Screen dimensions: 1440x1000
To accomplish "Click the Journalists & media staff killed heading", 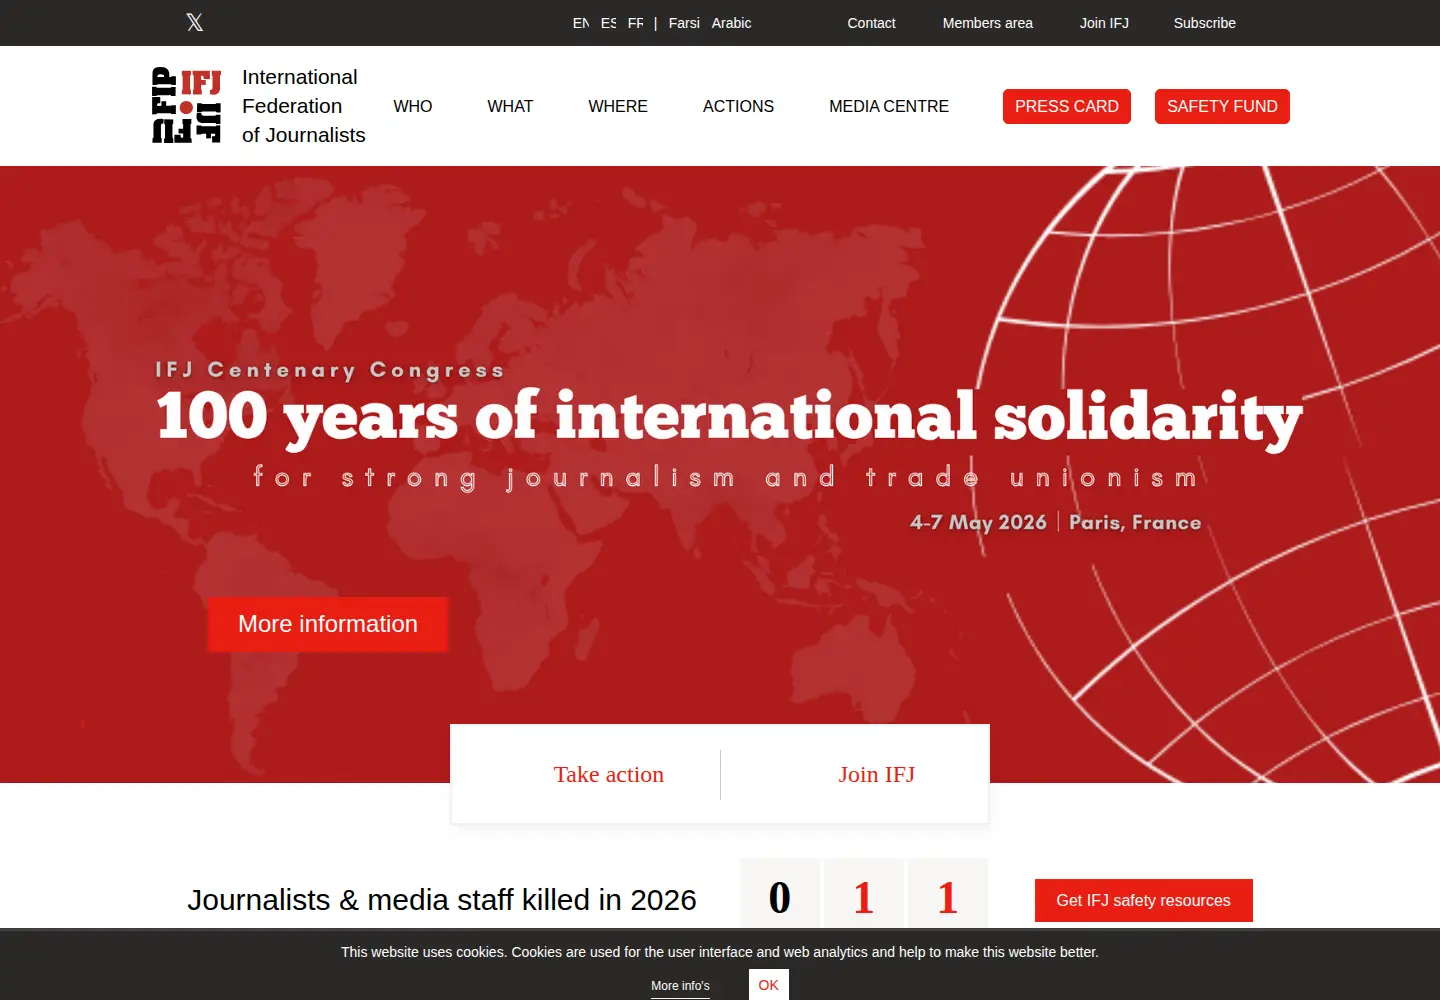I will (x=442, y=900).
